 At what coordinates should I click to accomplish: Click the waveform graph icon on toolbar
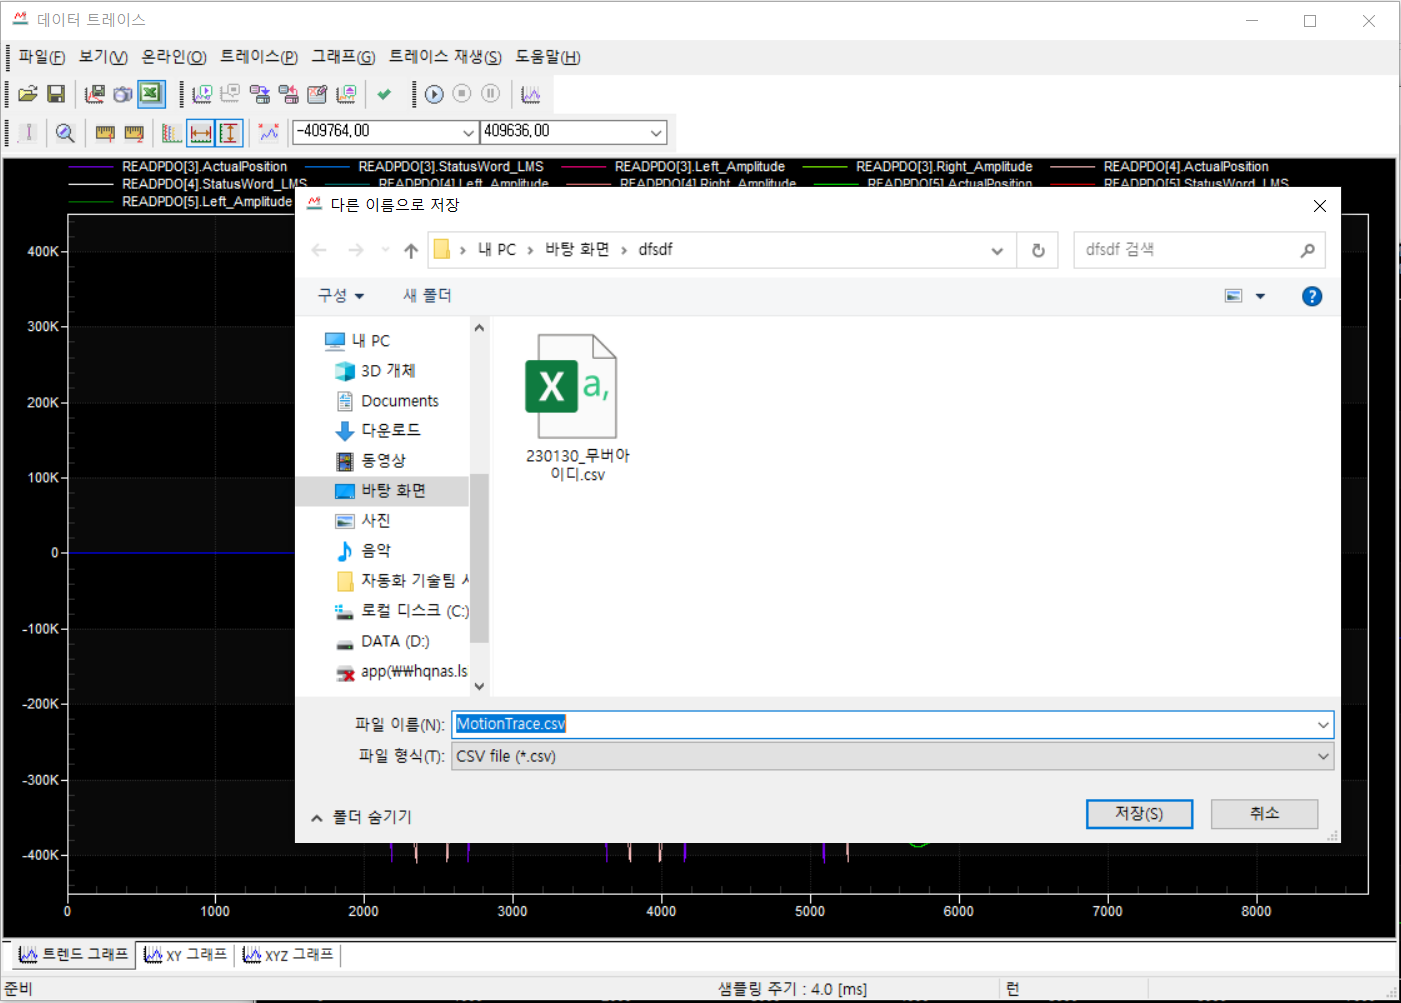(x=531, y=94)
